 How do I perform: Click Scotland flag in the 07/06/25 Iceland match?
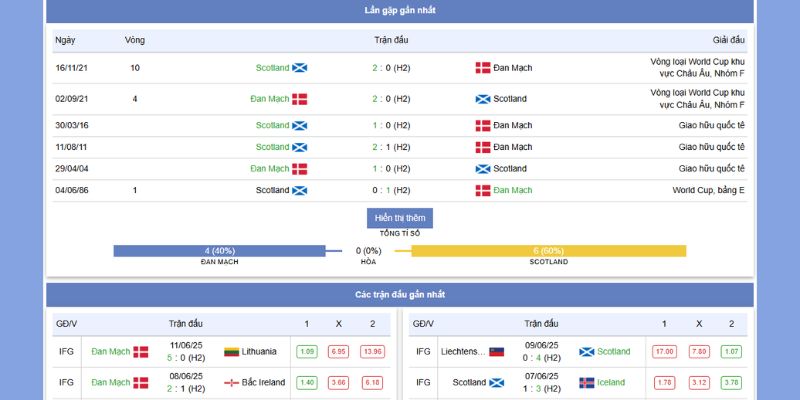[495, 382]
